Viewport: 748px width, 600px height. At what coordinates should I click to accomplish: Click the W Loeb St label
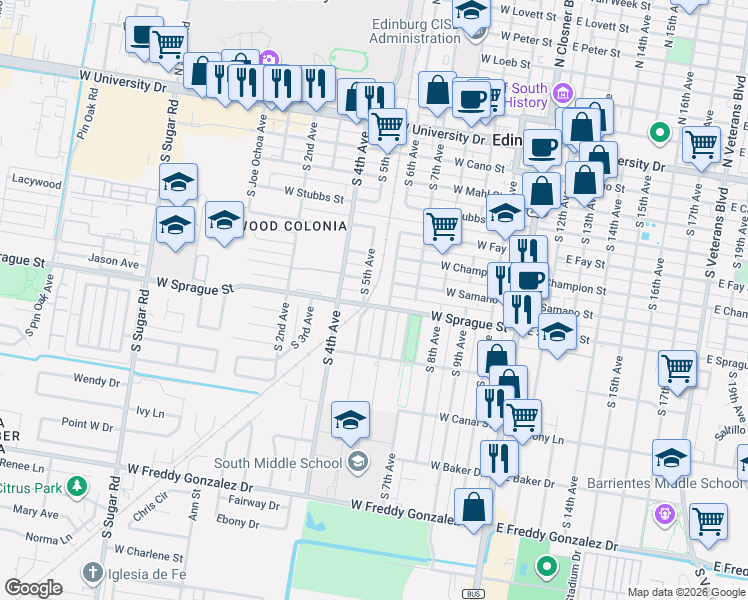506,61
